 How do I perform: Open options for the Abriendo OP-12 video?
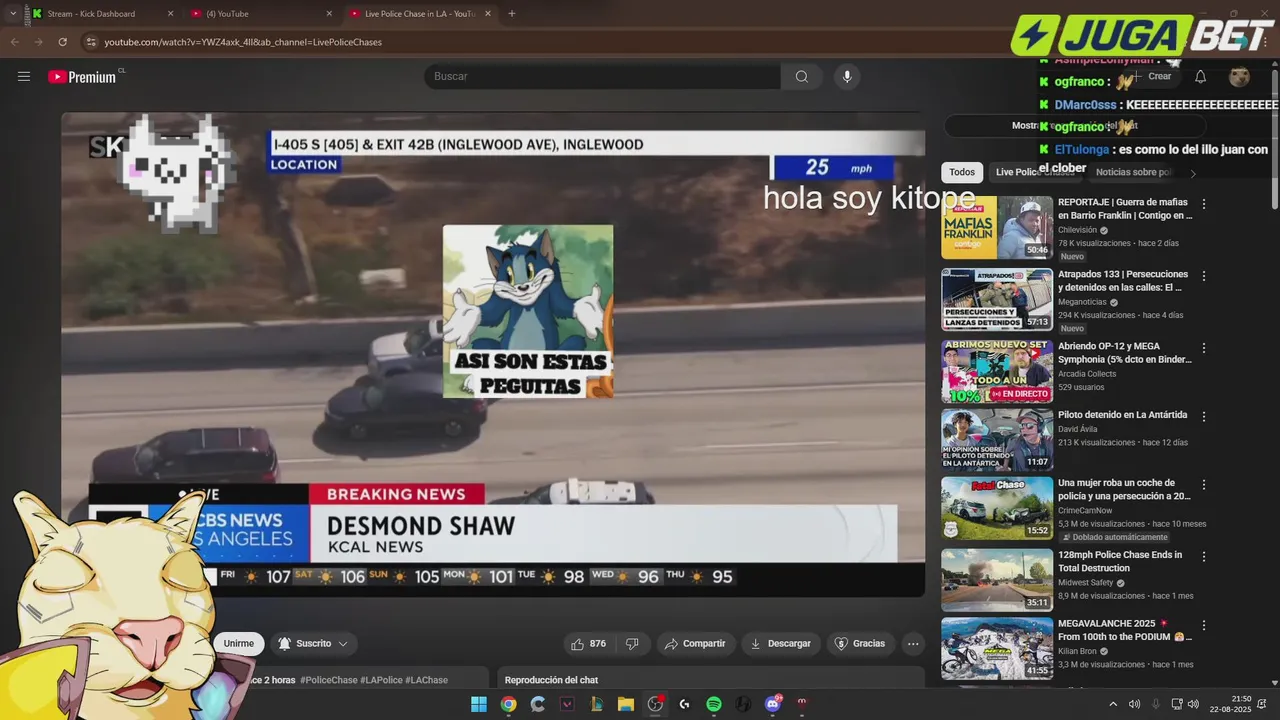pos(1204,348)
